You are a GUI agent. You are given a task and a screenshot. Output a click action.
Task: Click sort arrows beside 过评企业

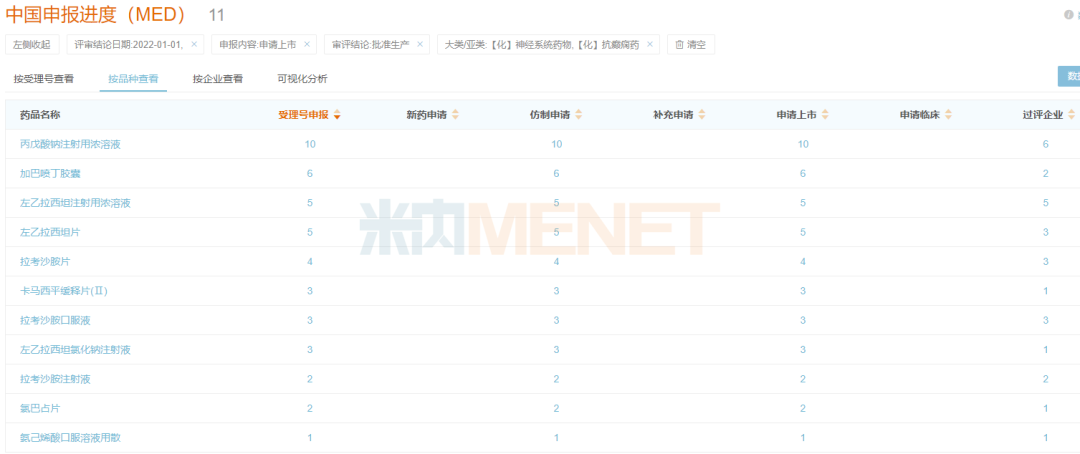tap(1072, 115)
